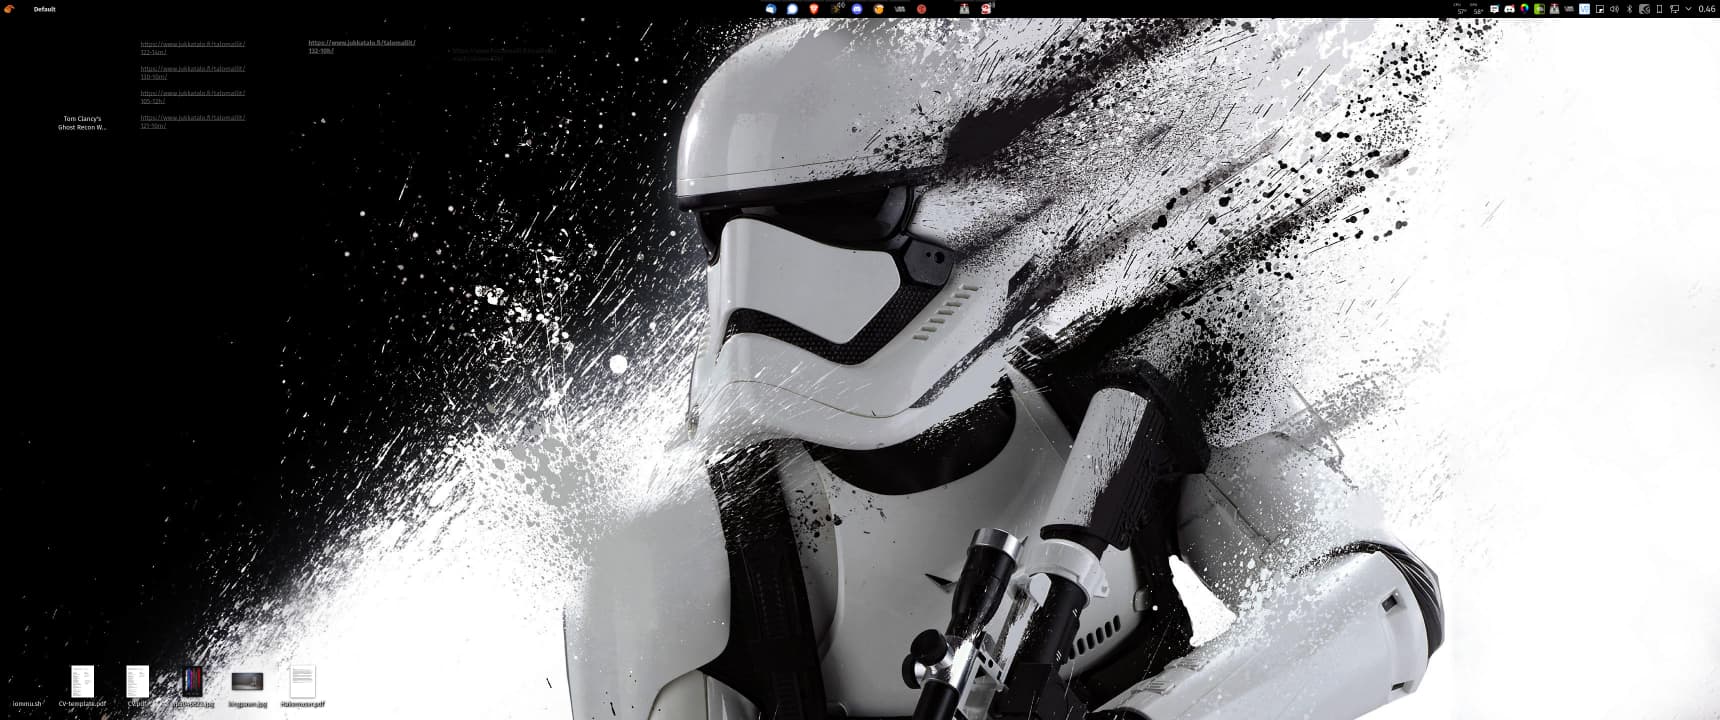Click the blue round panel icon
The image size is (1720, 720).
[857, 9]
